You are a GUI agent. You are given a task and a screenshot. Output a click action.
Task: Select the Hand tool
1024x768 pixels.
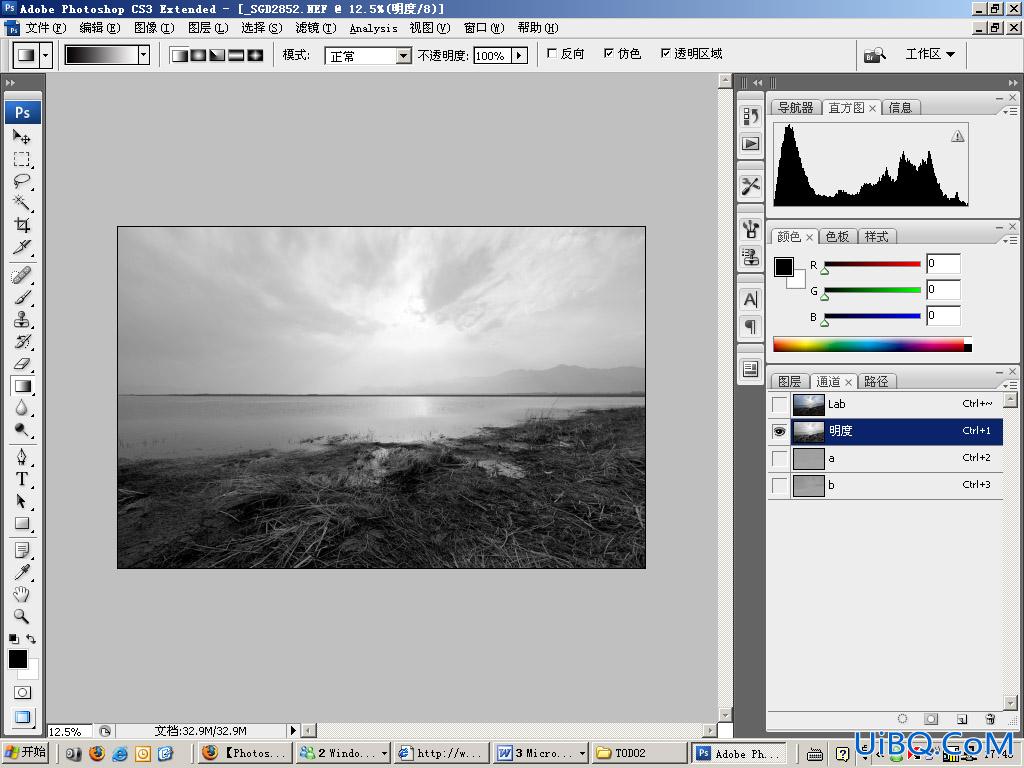click(22, 594)
